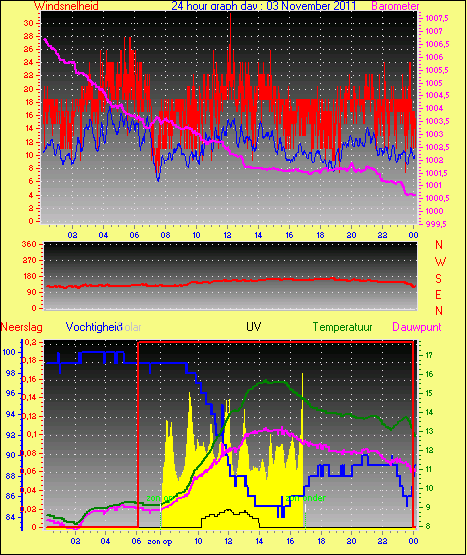
Task: Select the Vochtigheid legend label
Action: [94, 327]
